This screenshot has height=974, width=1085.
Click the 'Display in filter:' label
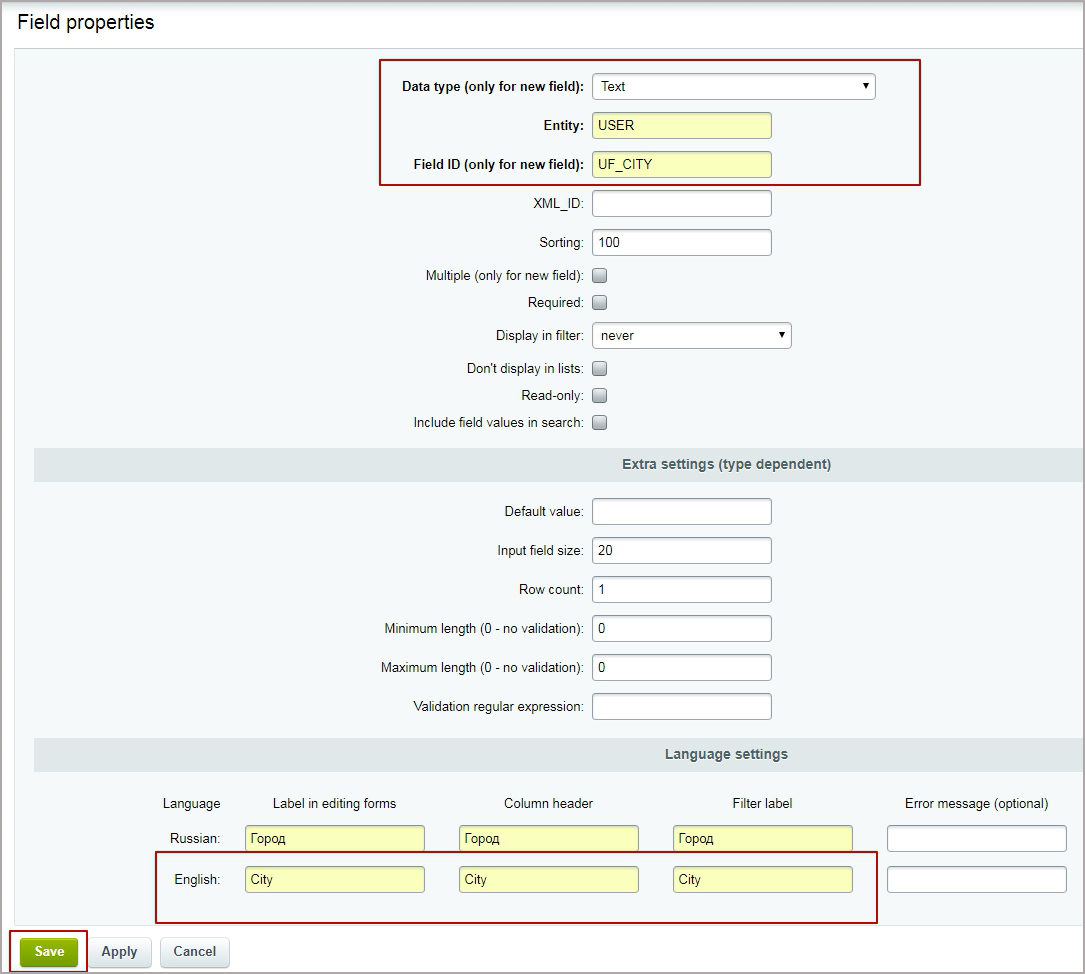click(x=540, y=336)
